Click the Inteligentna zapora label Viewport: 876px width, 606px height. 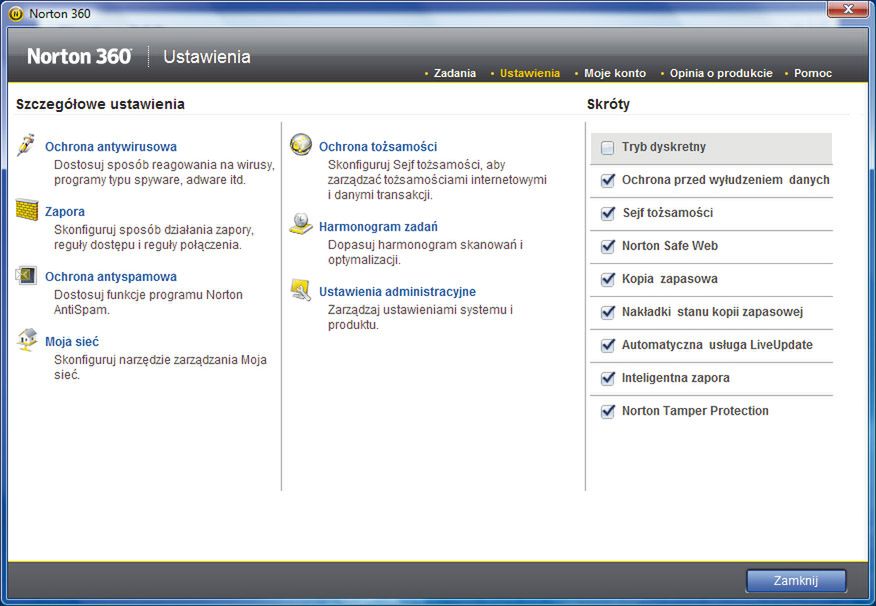(x=675, y=378)
